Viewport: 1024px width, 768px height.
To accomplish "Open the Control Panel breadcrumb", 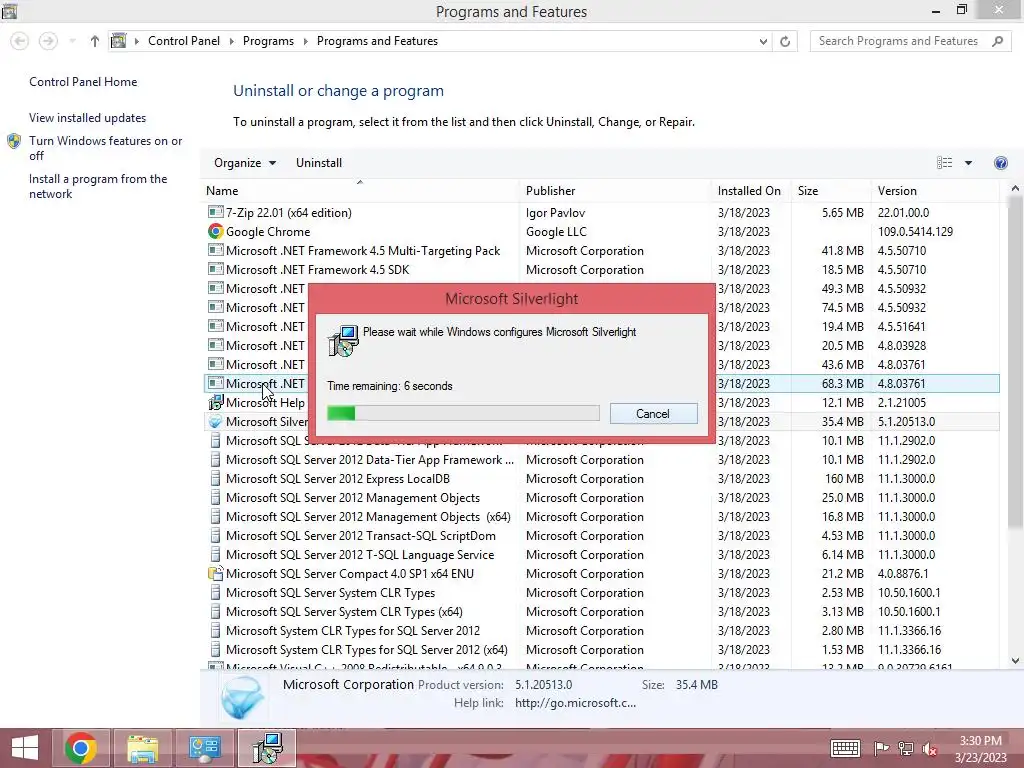I will (x=184, y=40).
